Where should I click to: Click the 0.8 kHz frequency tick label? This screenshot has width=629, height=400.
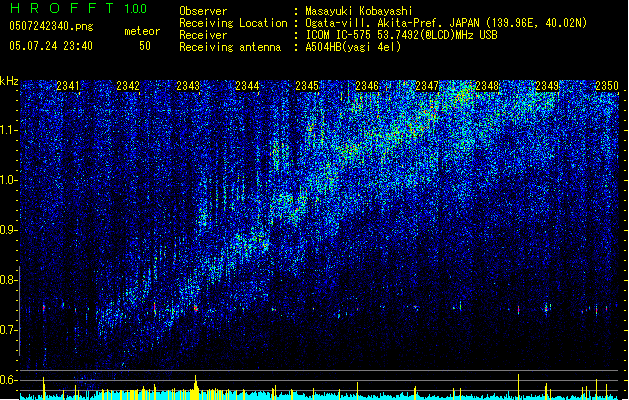point(9,280)
